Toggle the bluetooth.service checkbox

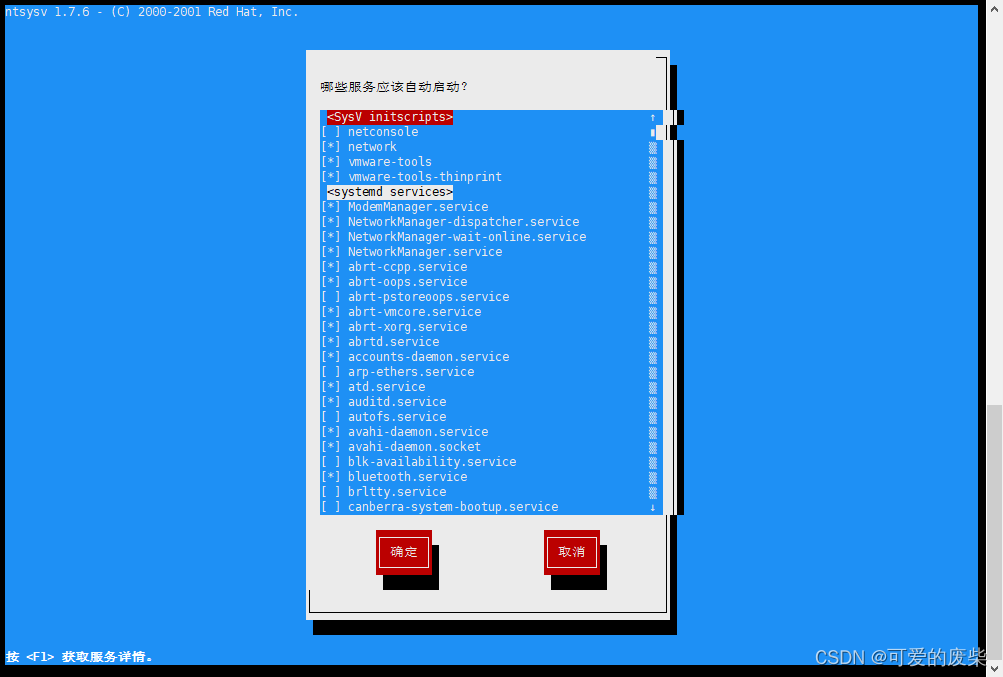click(331, 477)
